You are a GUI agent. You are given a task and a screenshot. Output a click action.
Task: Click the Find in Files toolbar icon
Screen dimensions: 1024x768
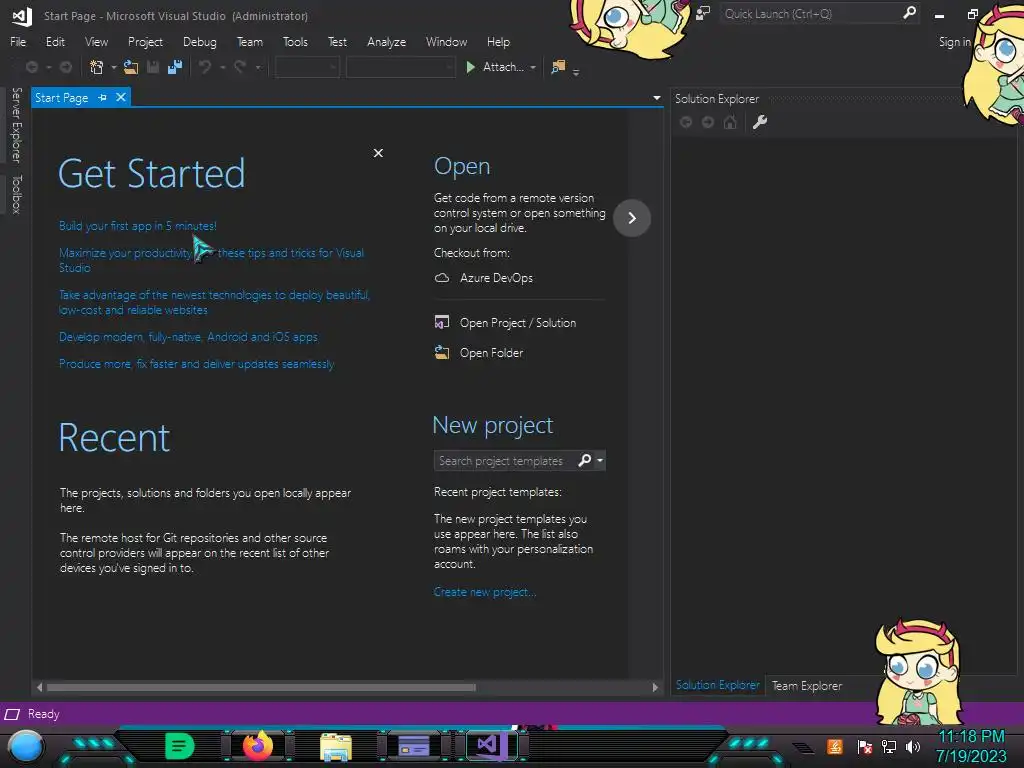point(558,67)
